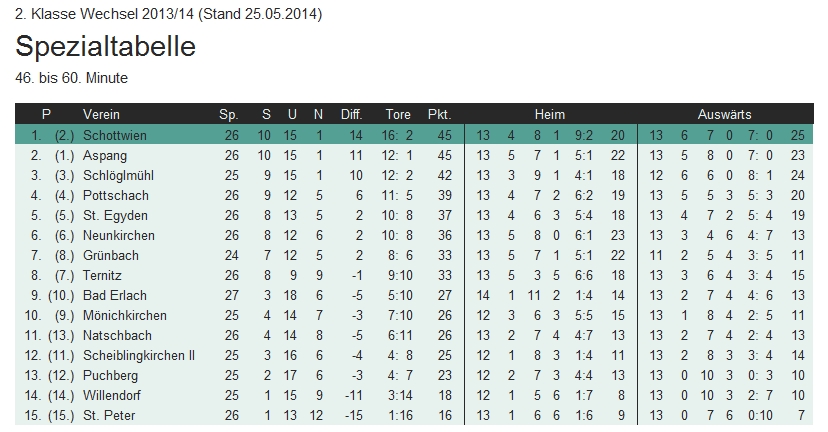The width and height of the screenshot is (828, 432).
Task: Select the Puchberg team name
Action: [108, 375]
